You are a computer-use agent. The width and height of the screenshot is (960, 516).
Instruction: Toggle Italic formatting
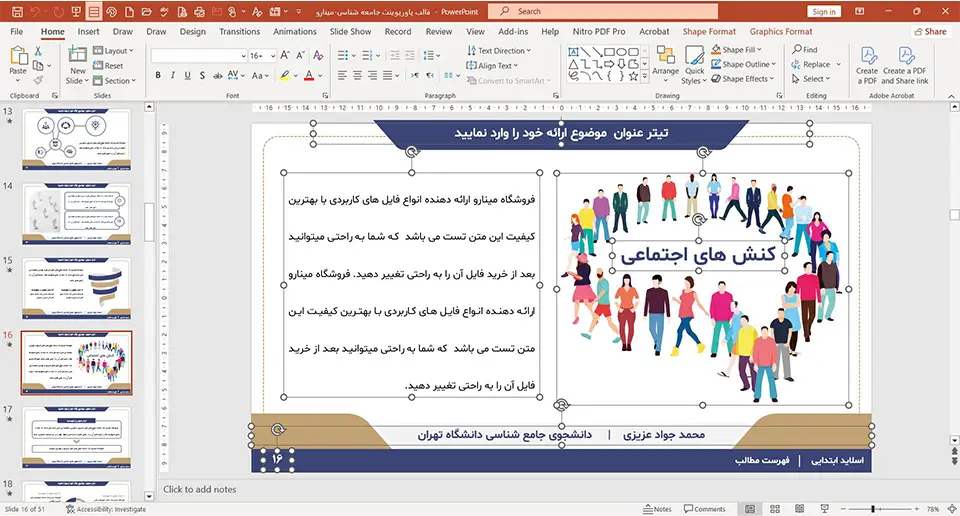[x=173, y=75]
